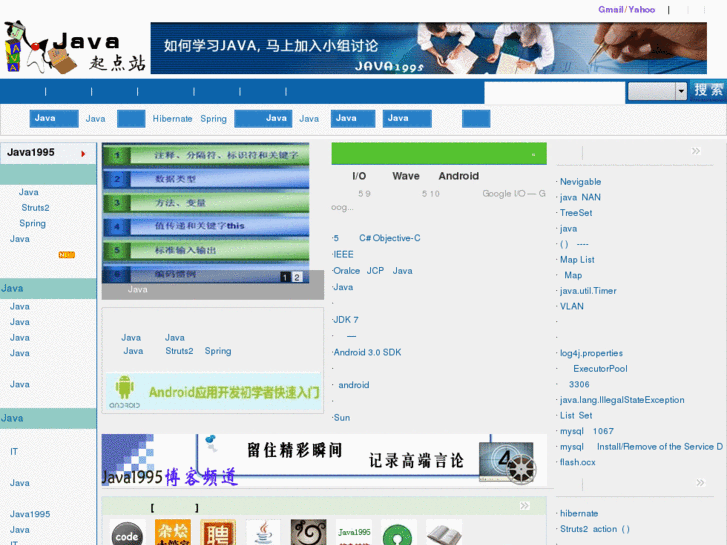This screenshot has width=727, height=545.
Task: Click the green Android robot icon
Action: (124, 387)
